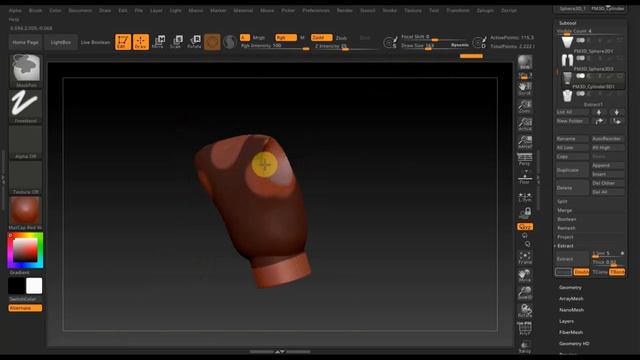Select the Rotate gizmo tool
Image resolution: width=640 pixels, height=360 pixels.
tap(194, 42)
